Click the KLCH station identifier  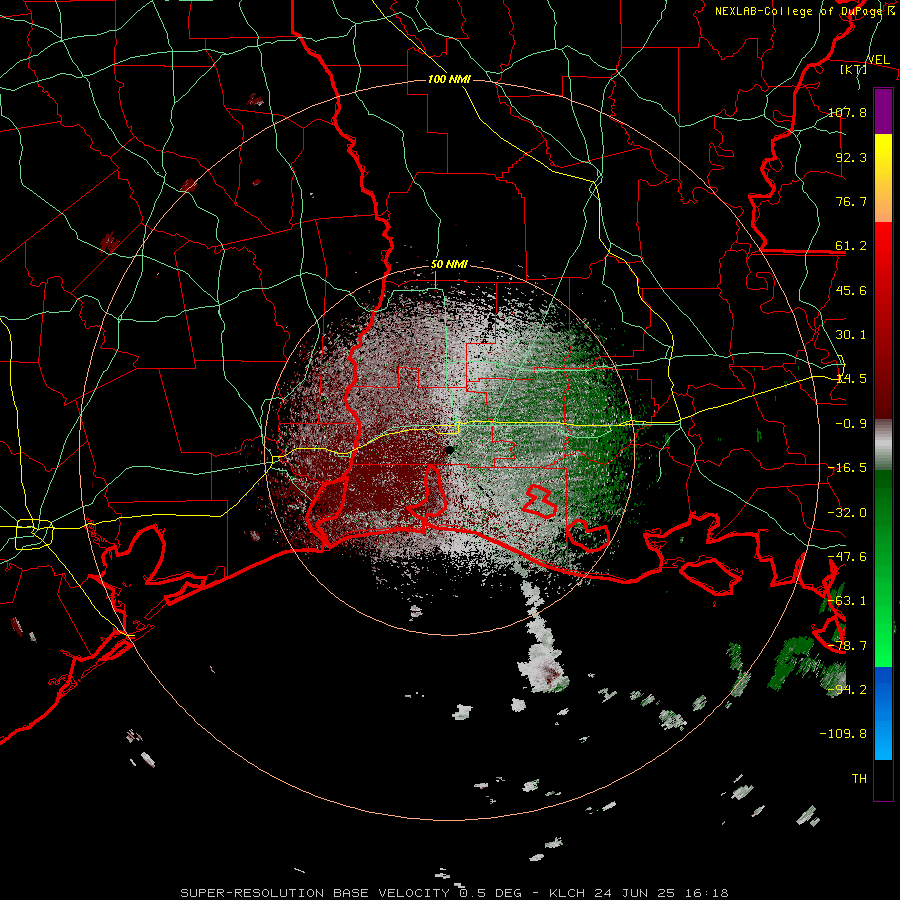click(x=568, y=893)
